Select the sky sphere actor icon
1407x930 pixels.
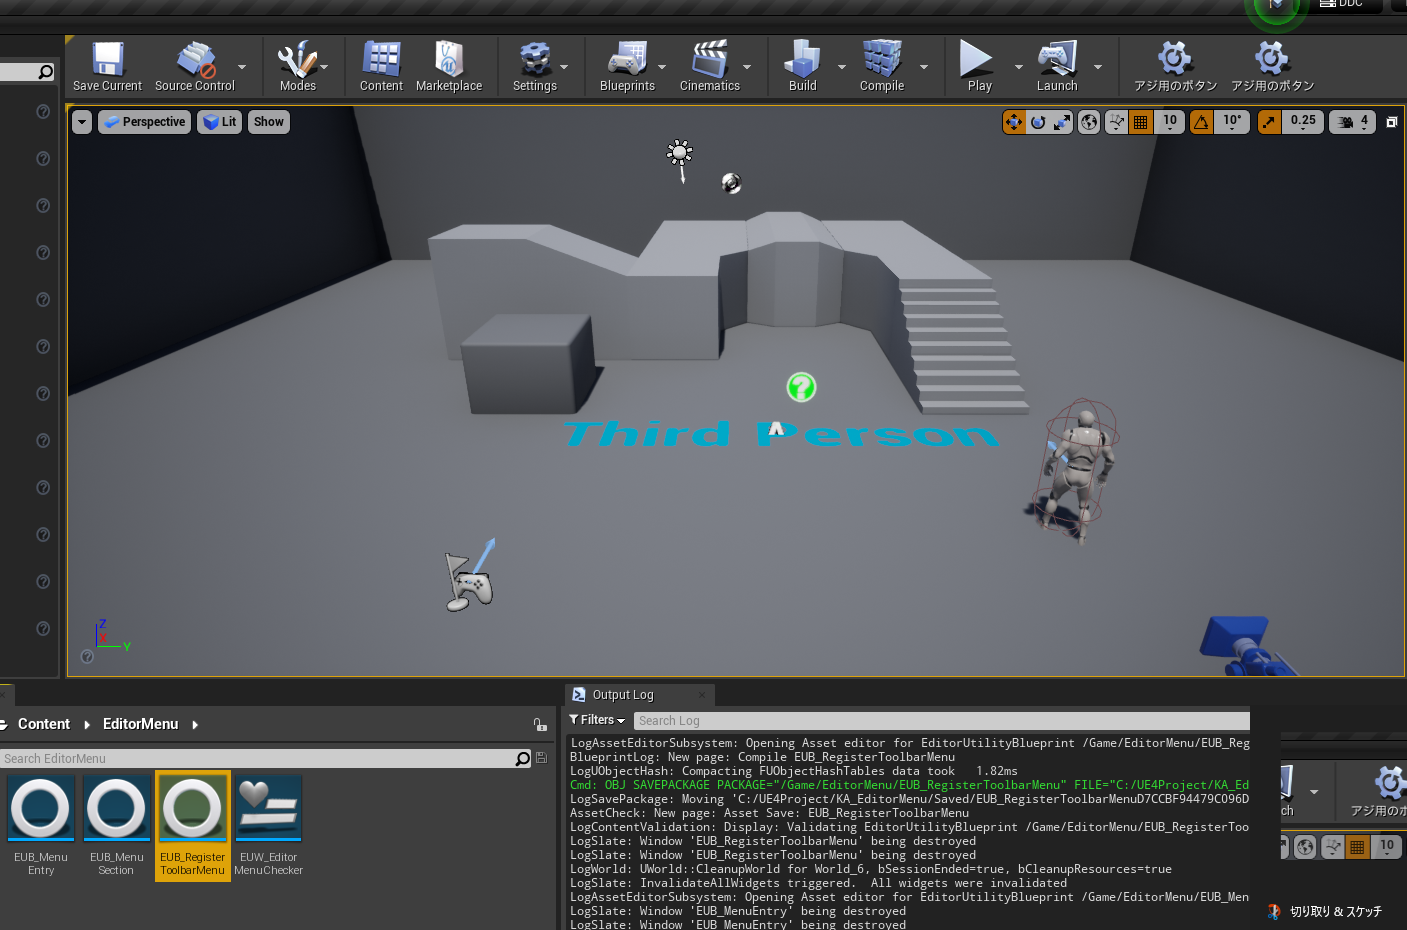click(x=732, y=183)
